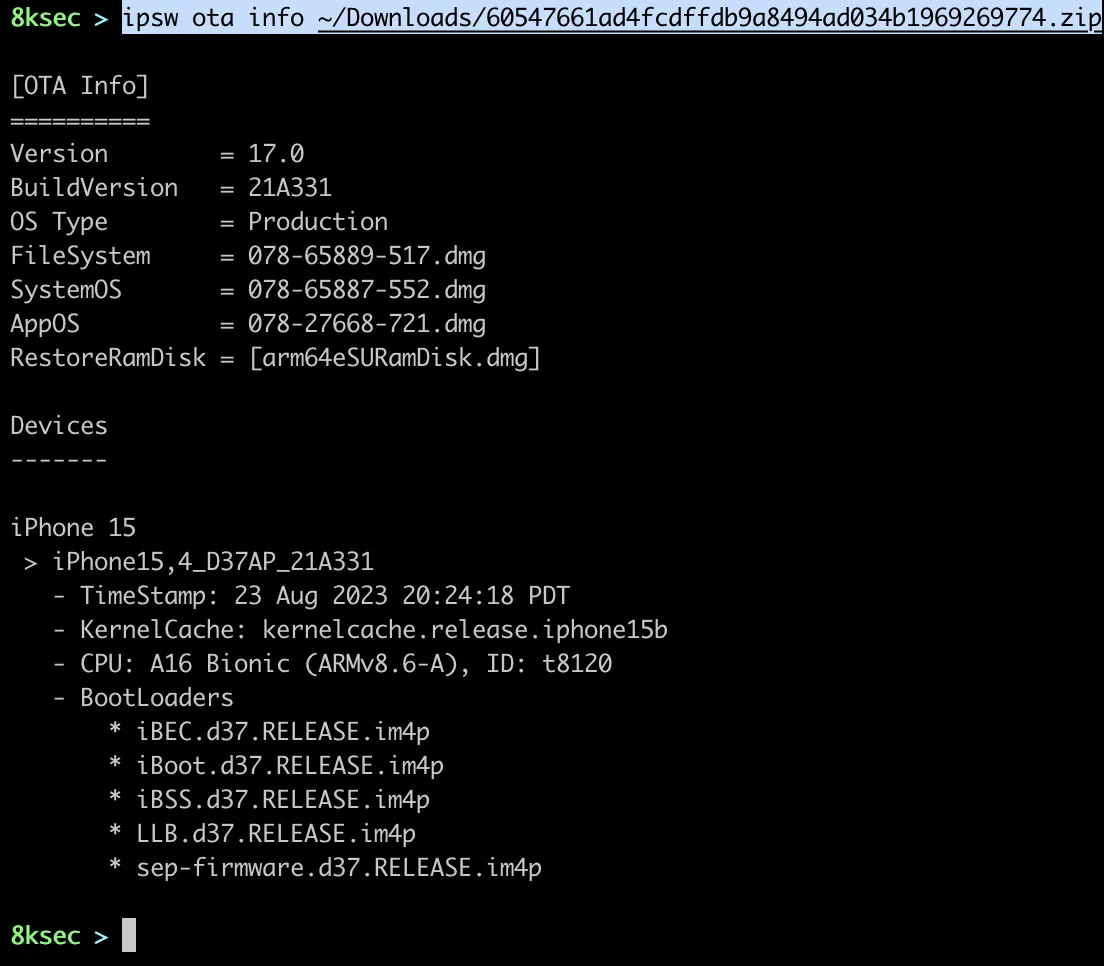Click the sep-firmware.d37.RELEASE.im4p entry
The image size is (1104, 966).
[339, 868]
